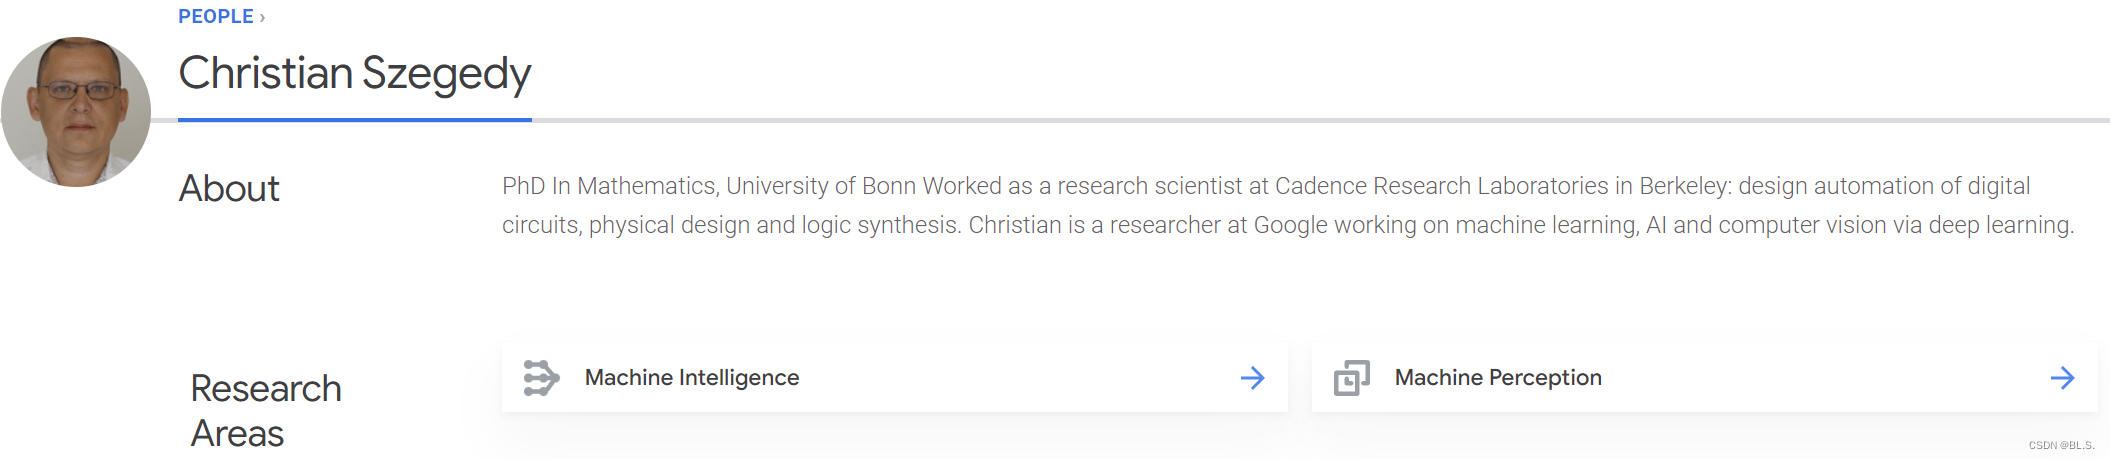Click the gray divider line under header
Screen dimensions: 2110x459
click(x=1321, y=120)
